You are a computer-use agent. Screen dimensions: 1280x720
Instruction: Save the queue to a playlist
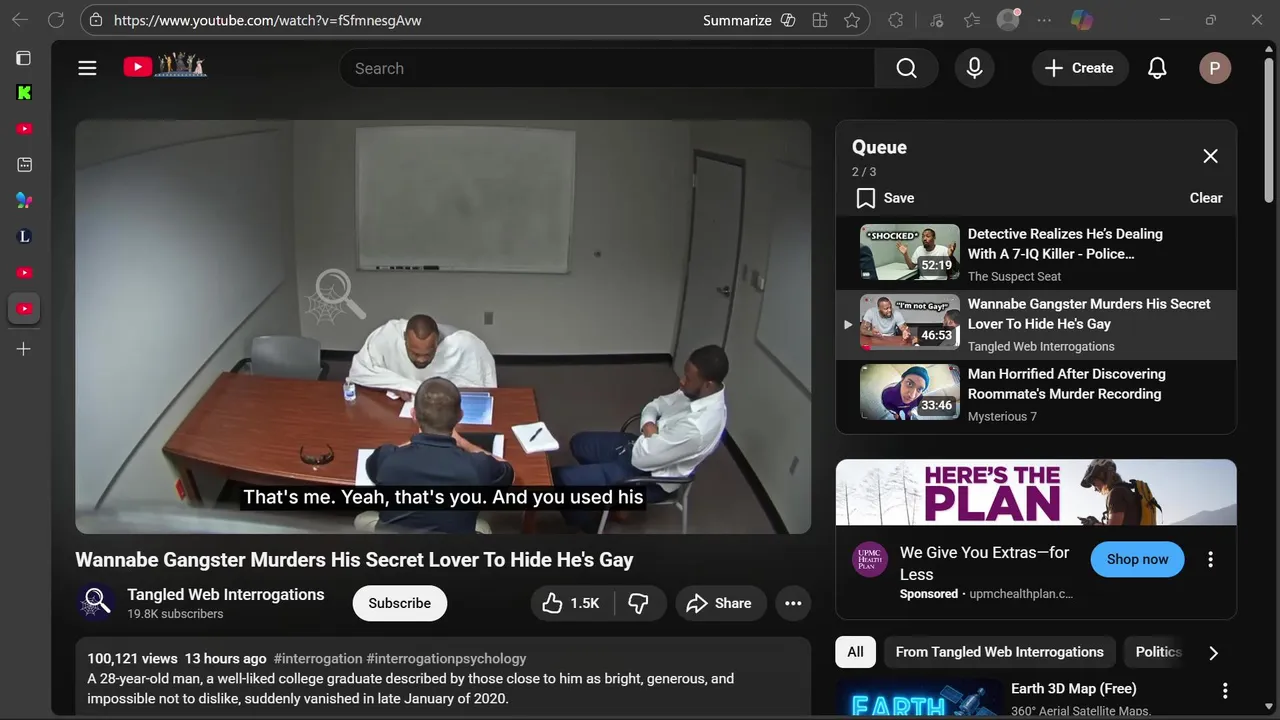885,198
